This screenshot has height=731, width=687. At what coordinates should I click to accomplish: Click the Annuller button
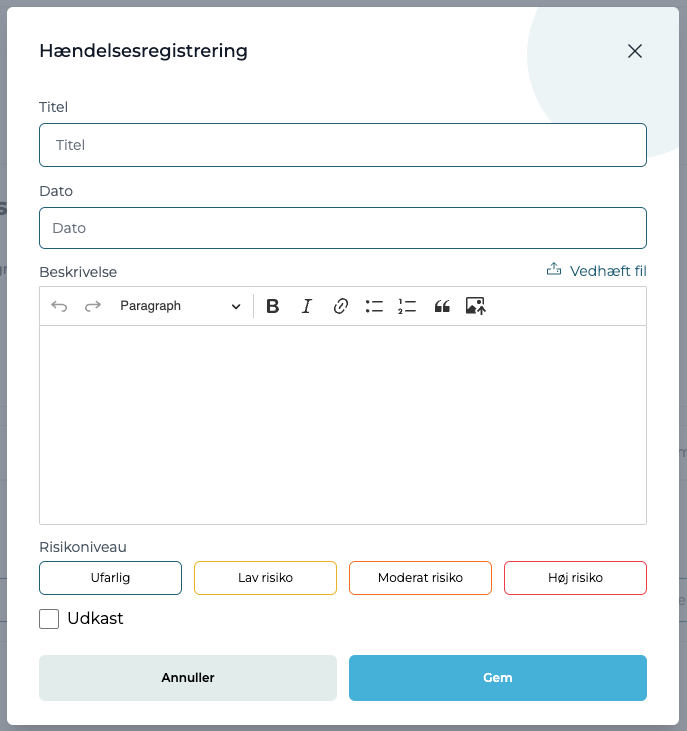(x=188, y=677)
